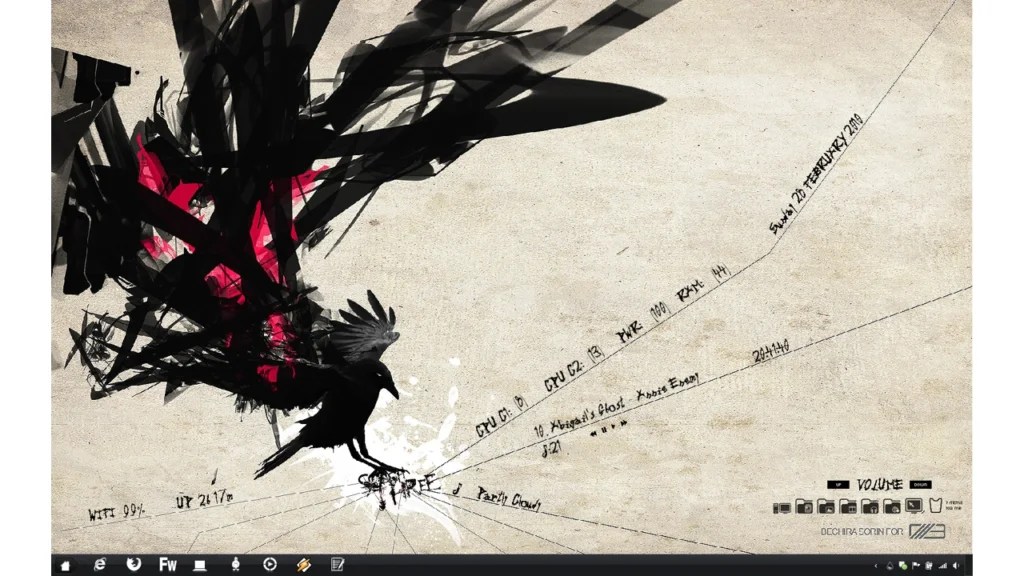Click the clipboard tray icon next to the flag
Screen dimensions: 1024x576
coord(929,566)
